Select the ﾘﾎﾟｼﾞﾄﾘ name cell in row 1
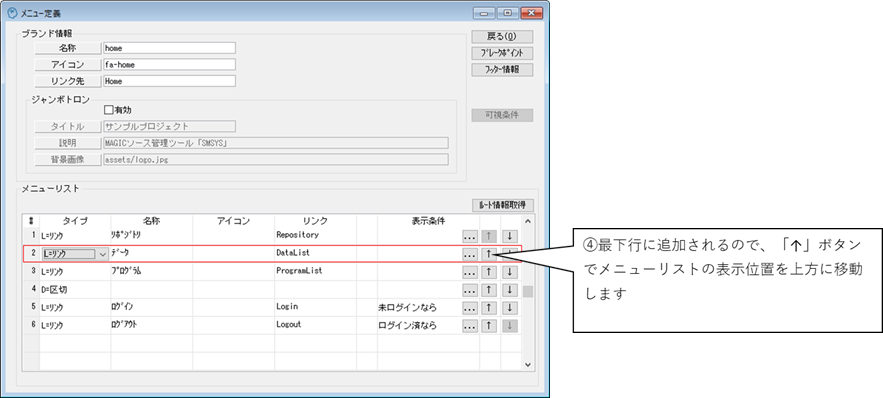The image size is (883, 398). coord(151,235)
